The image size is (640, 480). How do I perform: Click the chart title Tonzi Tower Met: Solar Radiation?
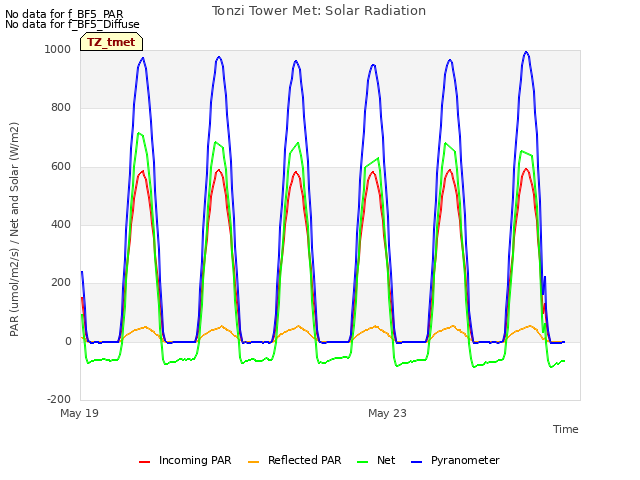tap(319, 11)
